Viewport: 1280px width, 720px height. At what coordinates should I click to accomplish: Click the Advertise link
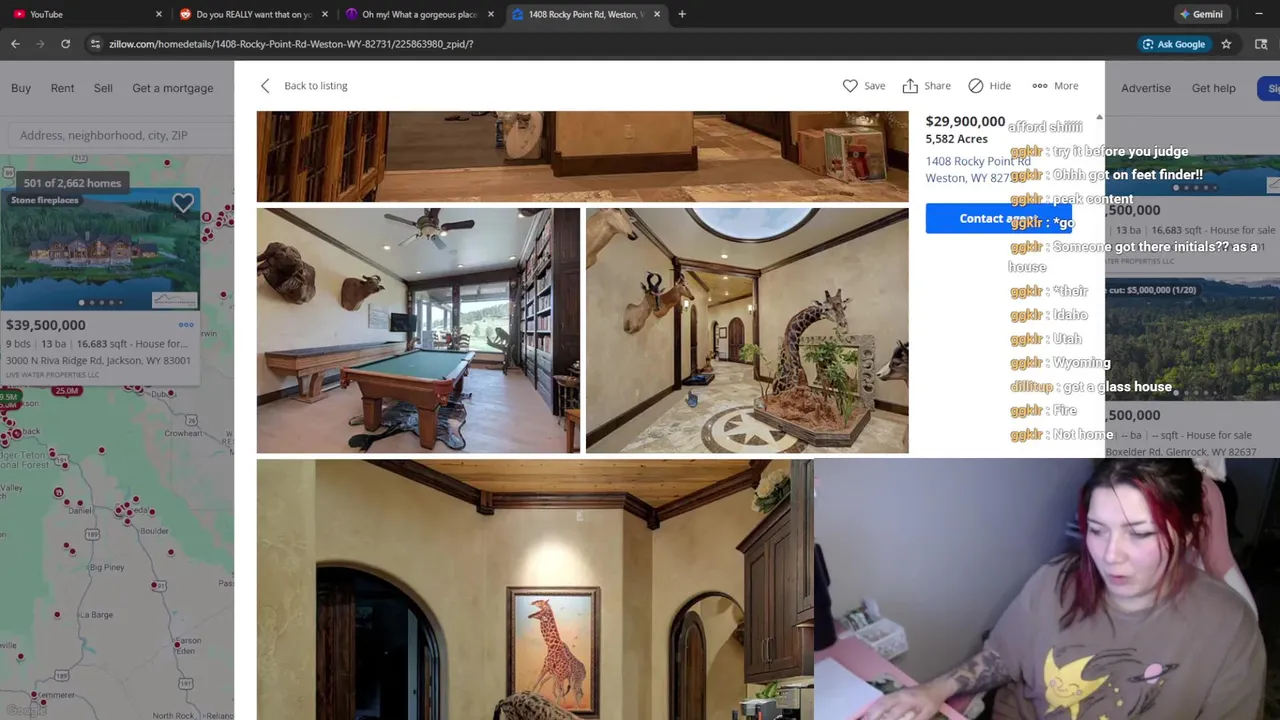(x=1146, y=88)
